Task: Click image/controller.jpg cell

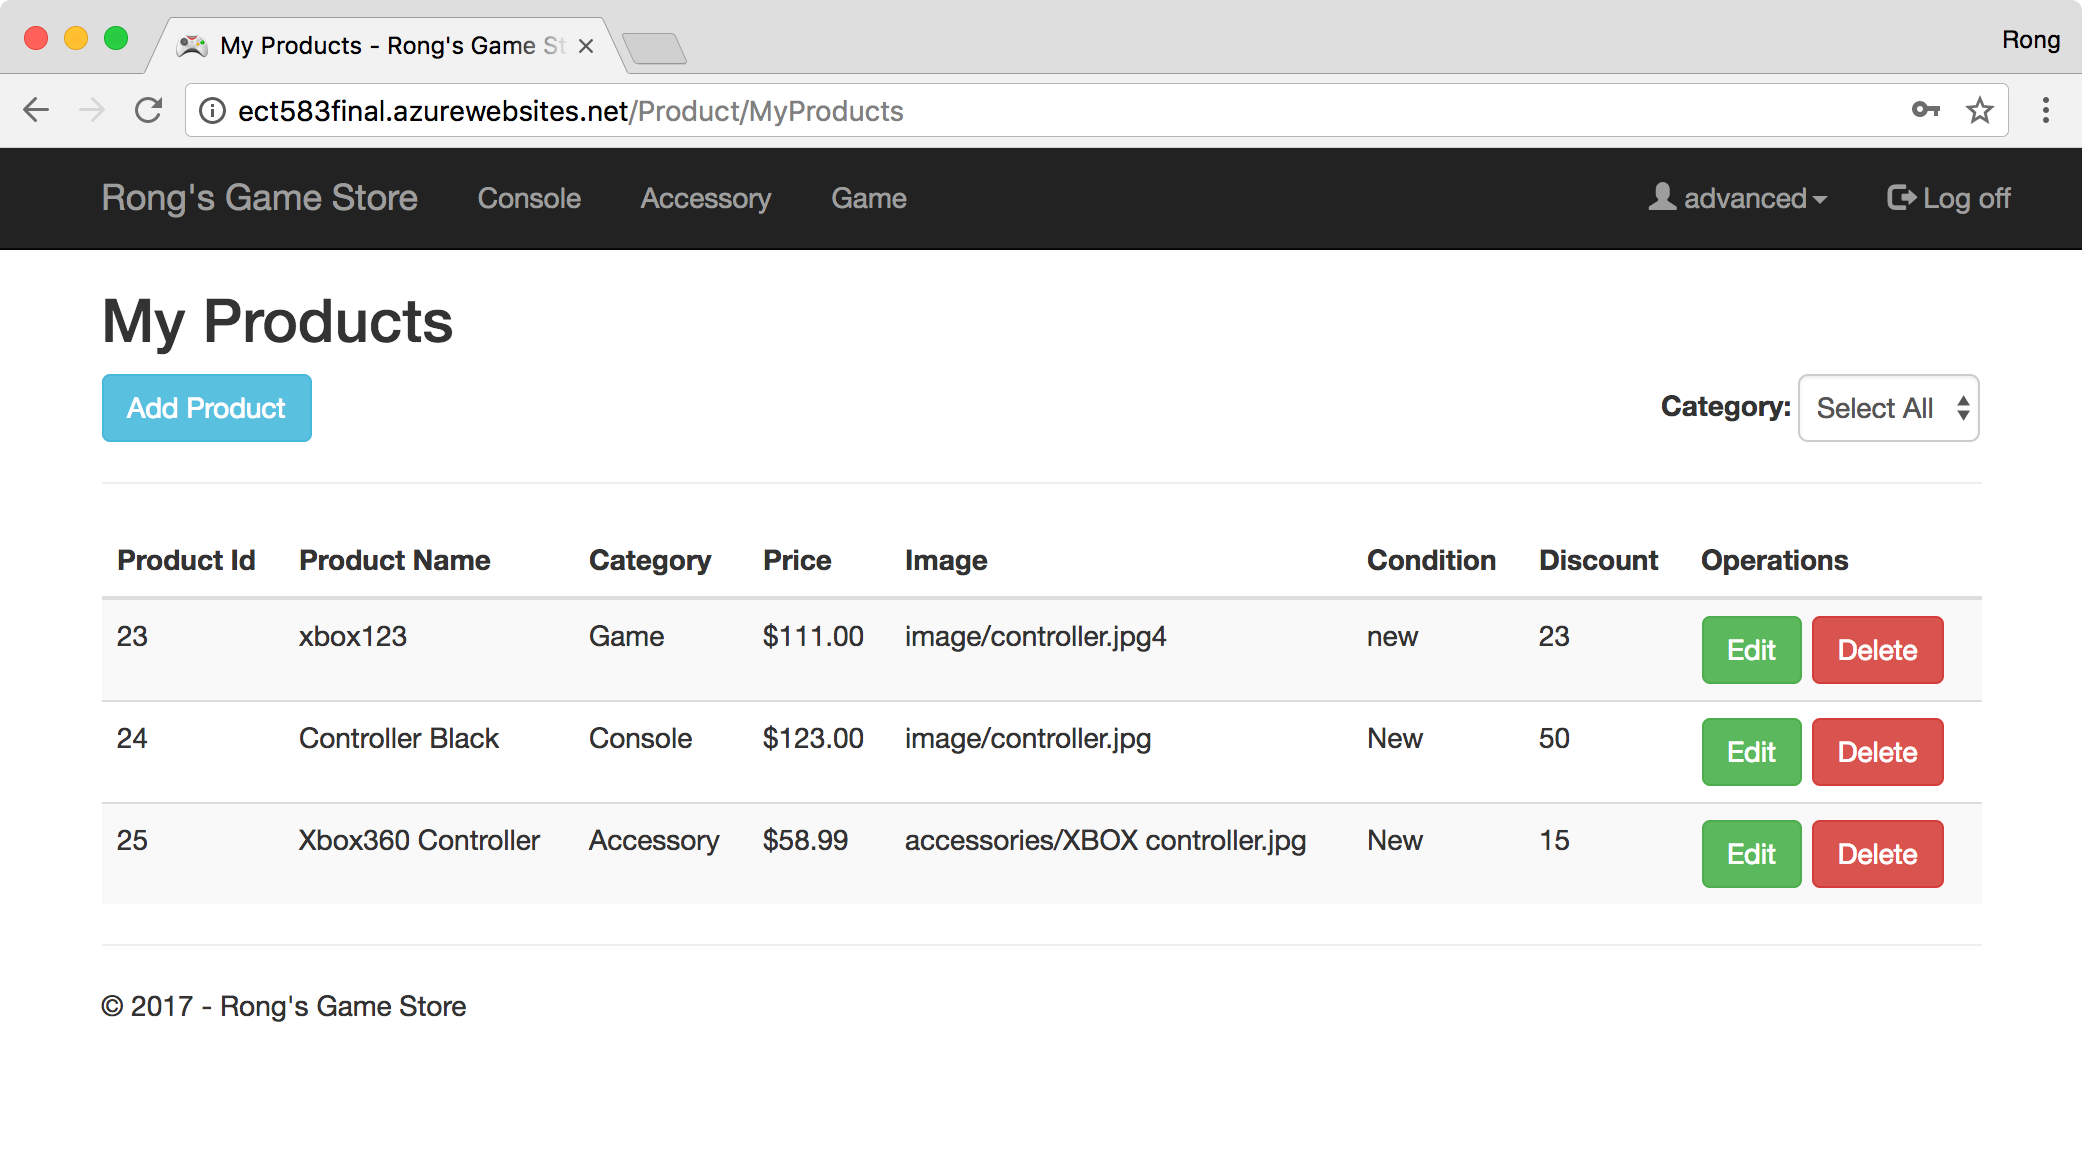Action: click(x=1028, y=739)
